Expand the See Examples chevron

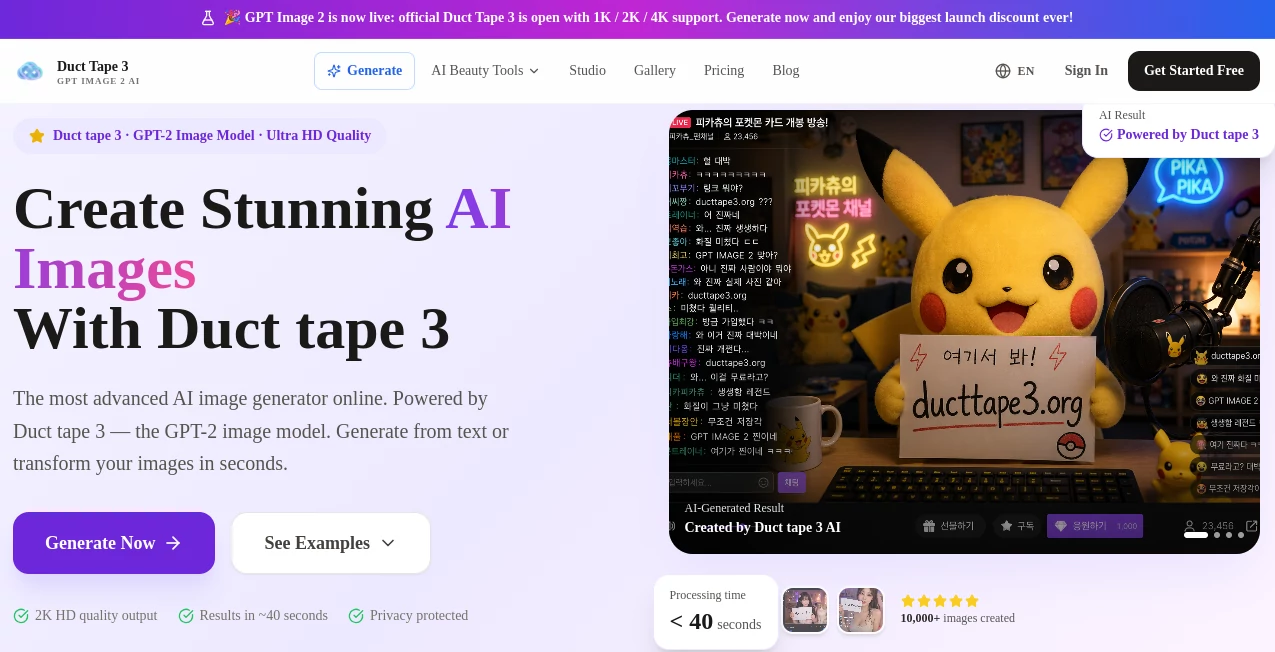click(388, 543)
